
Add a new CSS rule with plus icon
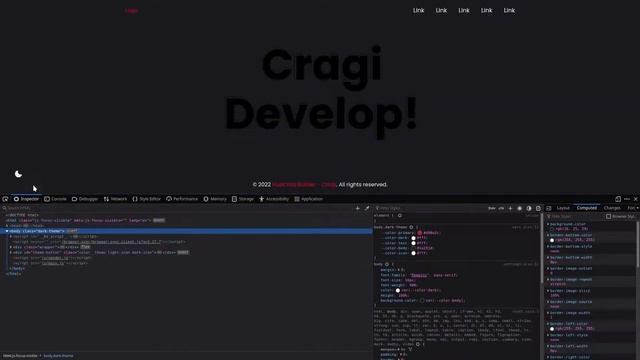(x=510, y=208)
